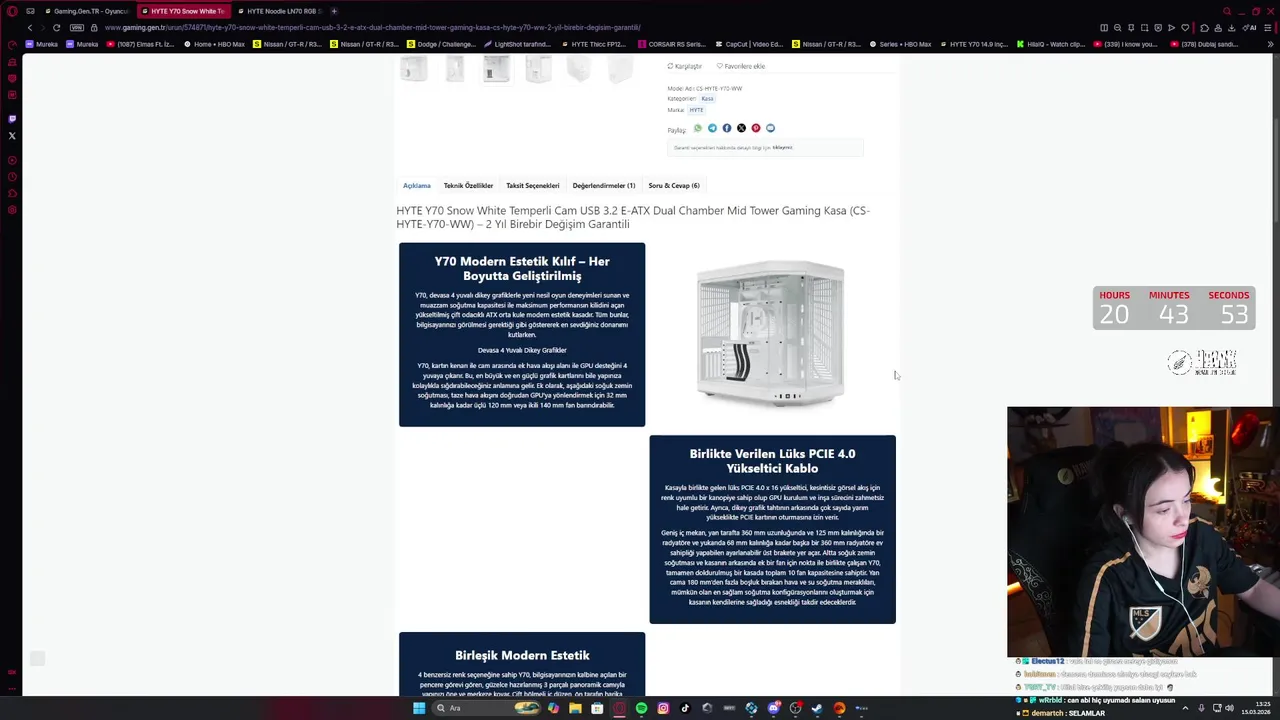Open a new browser tab
This screenshot has width=1280, height=720.
pos(334,11)
